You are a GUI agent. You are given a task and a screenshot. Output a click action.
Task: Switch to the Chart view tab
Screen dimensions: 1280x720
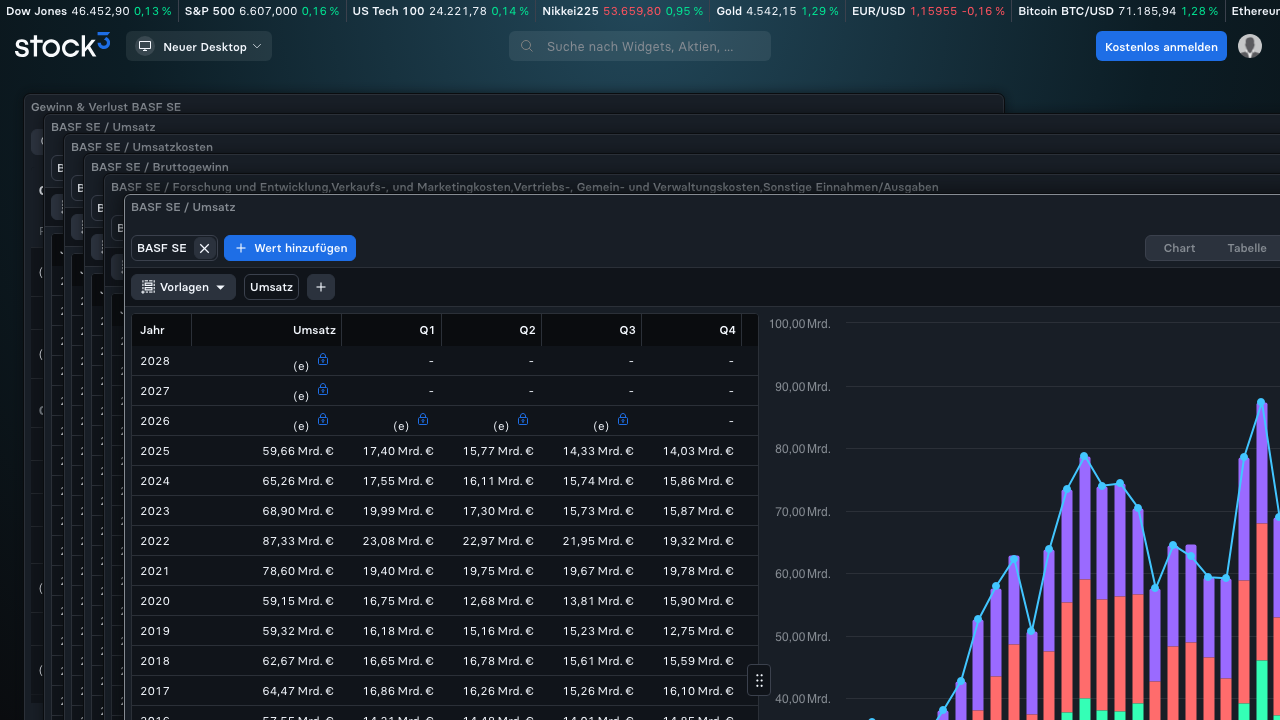pyautogui.click(x=1179, y=248)
